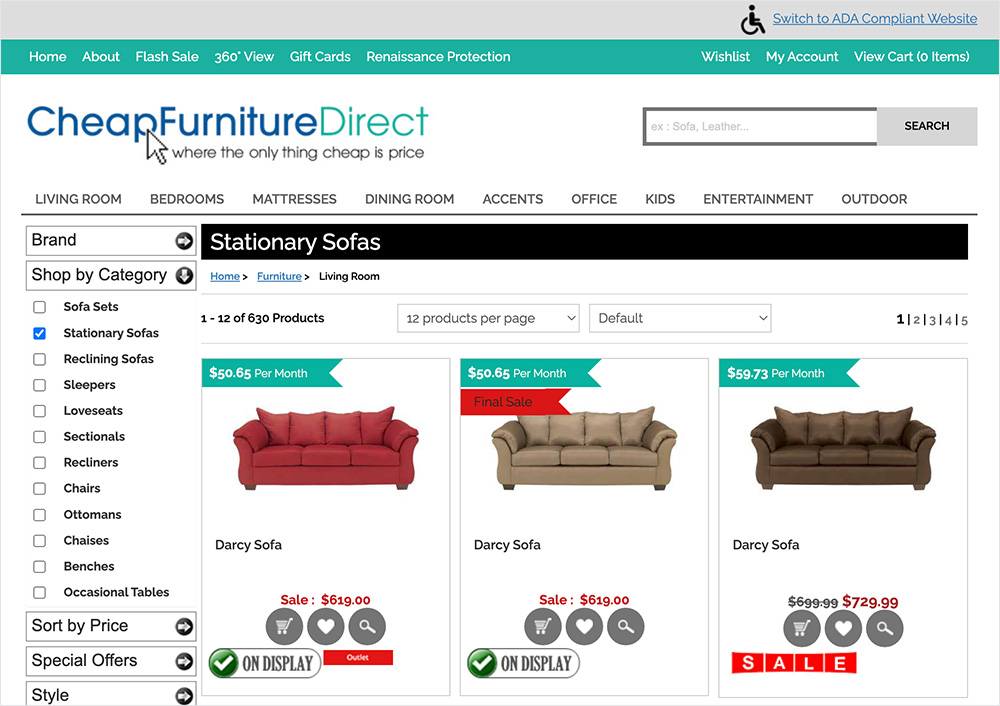Wishlist heart for brown Darcy Sofa
1000x706 pixels.
(x=843, y=628)
